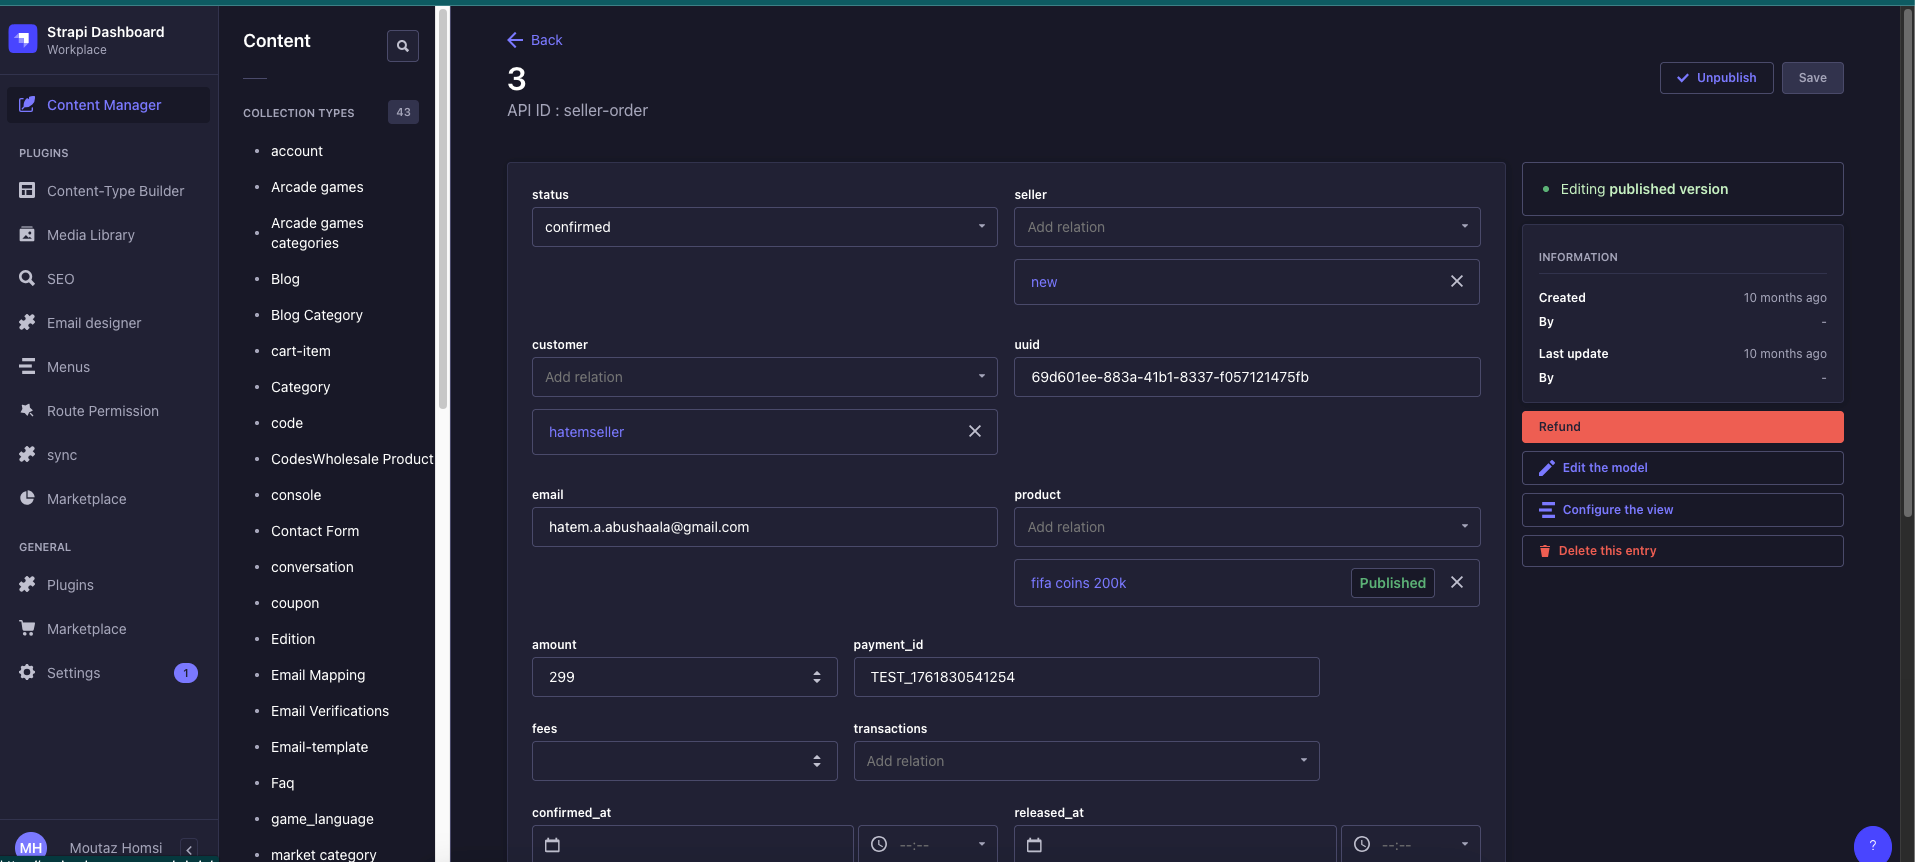Screen dimensions: 1915x862
Task: Search collection types with magnifier icon
Action: click(x=403, y=45)
